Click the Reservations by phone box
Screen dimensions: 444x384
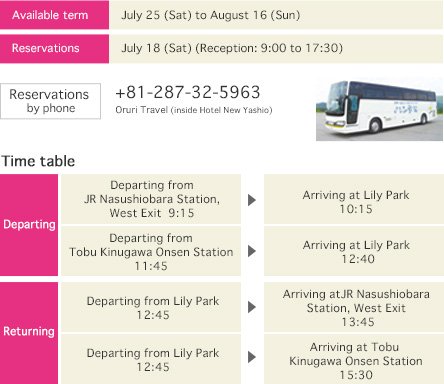click(x=50, y=101)
